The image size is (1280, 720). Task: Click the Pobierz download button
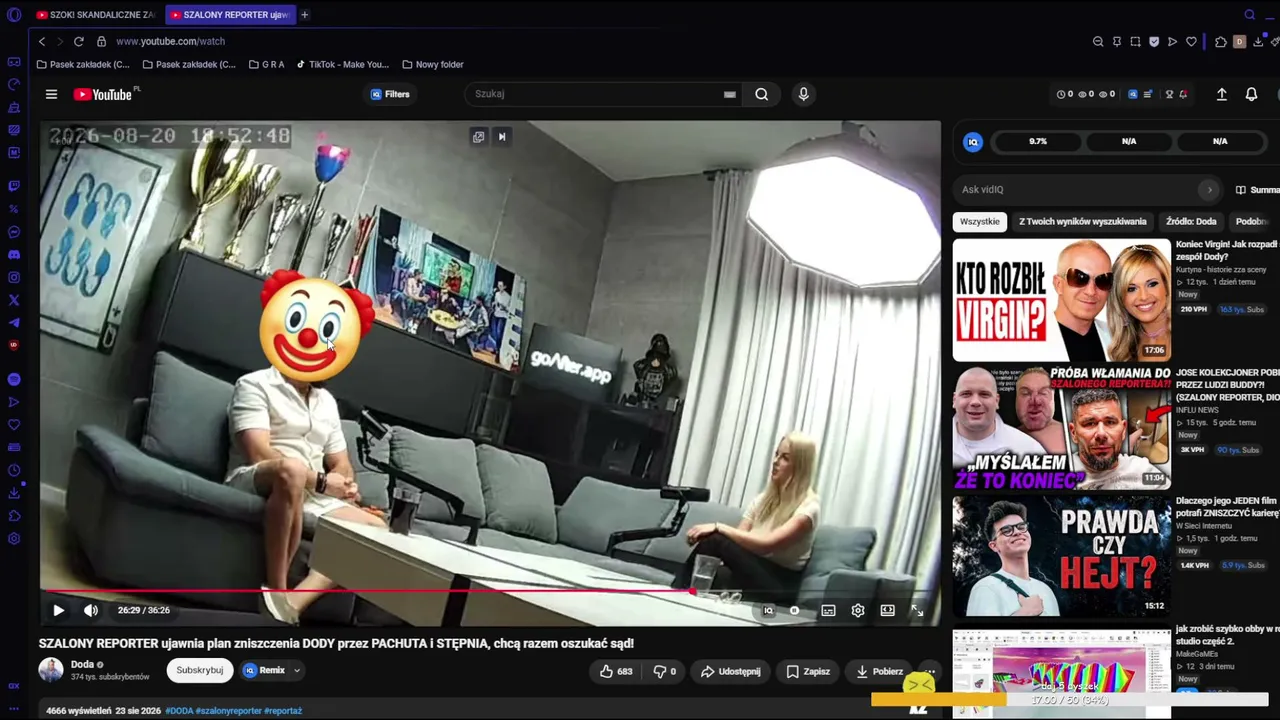879,671
